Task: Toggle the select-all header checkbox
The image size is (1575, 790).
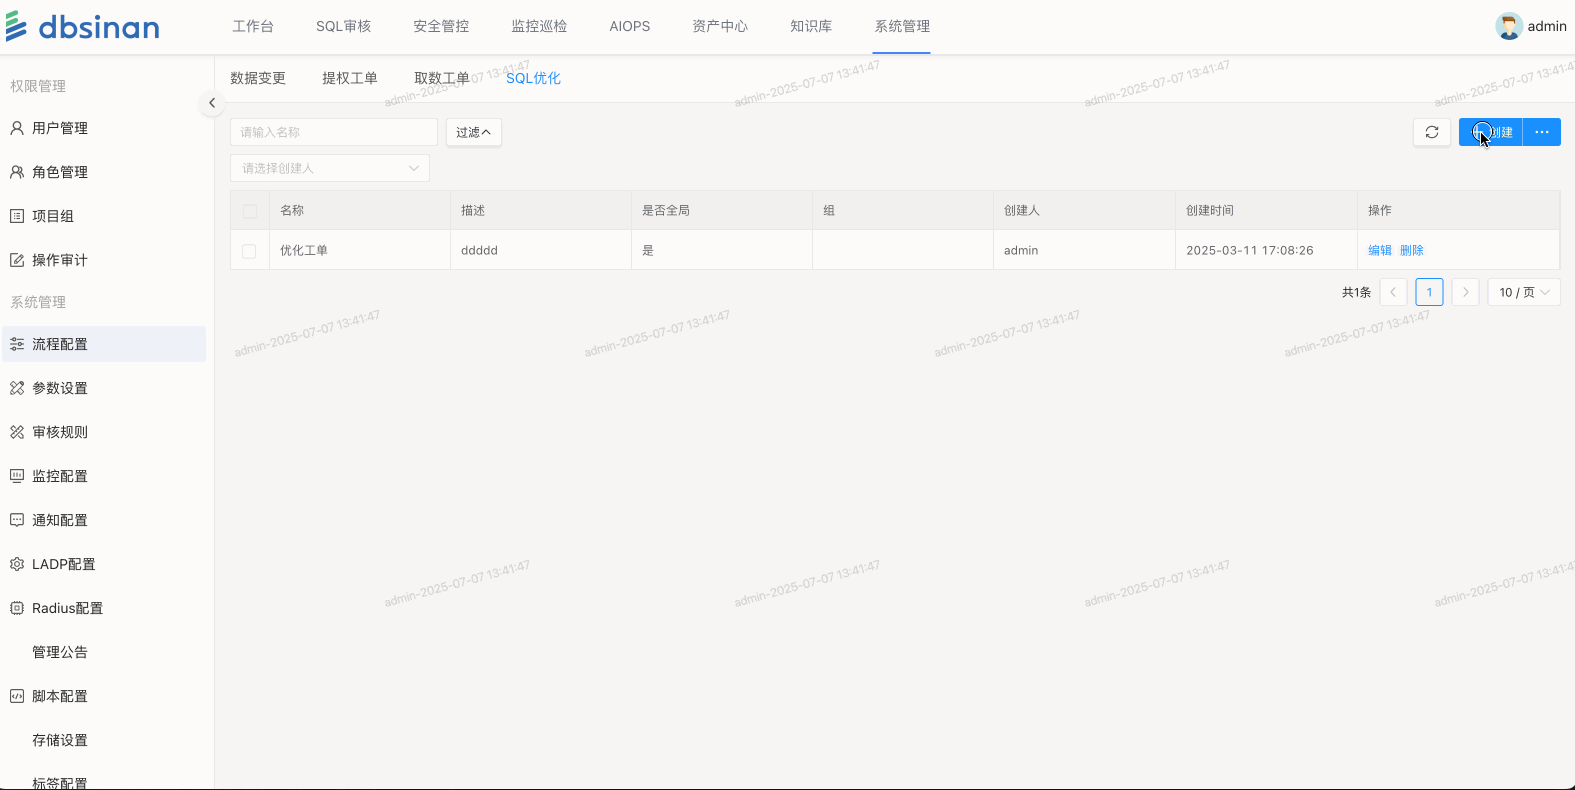Action: pos(250,211)
